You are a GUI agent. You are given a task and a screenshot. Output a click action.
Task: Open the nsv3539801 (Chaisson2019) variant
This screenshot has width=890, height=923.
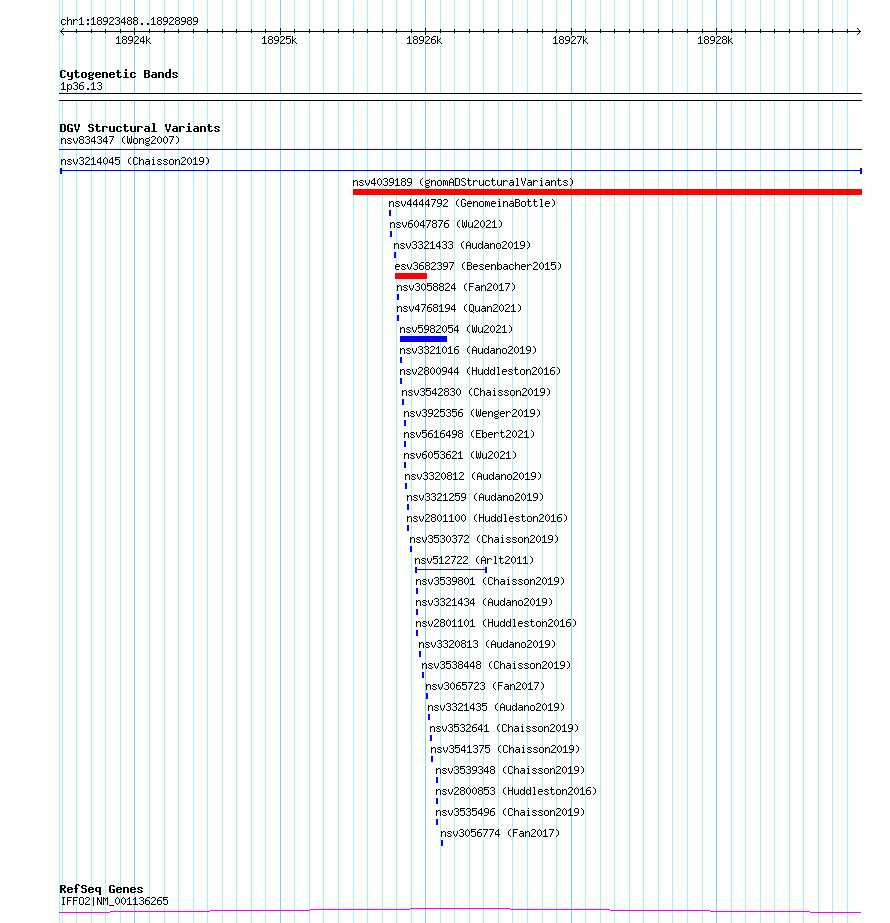(x=490, y=581)
